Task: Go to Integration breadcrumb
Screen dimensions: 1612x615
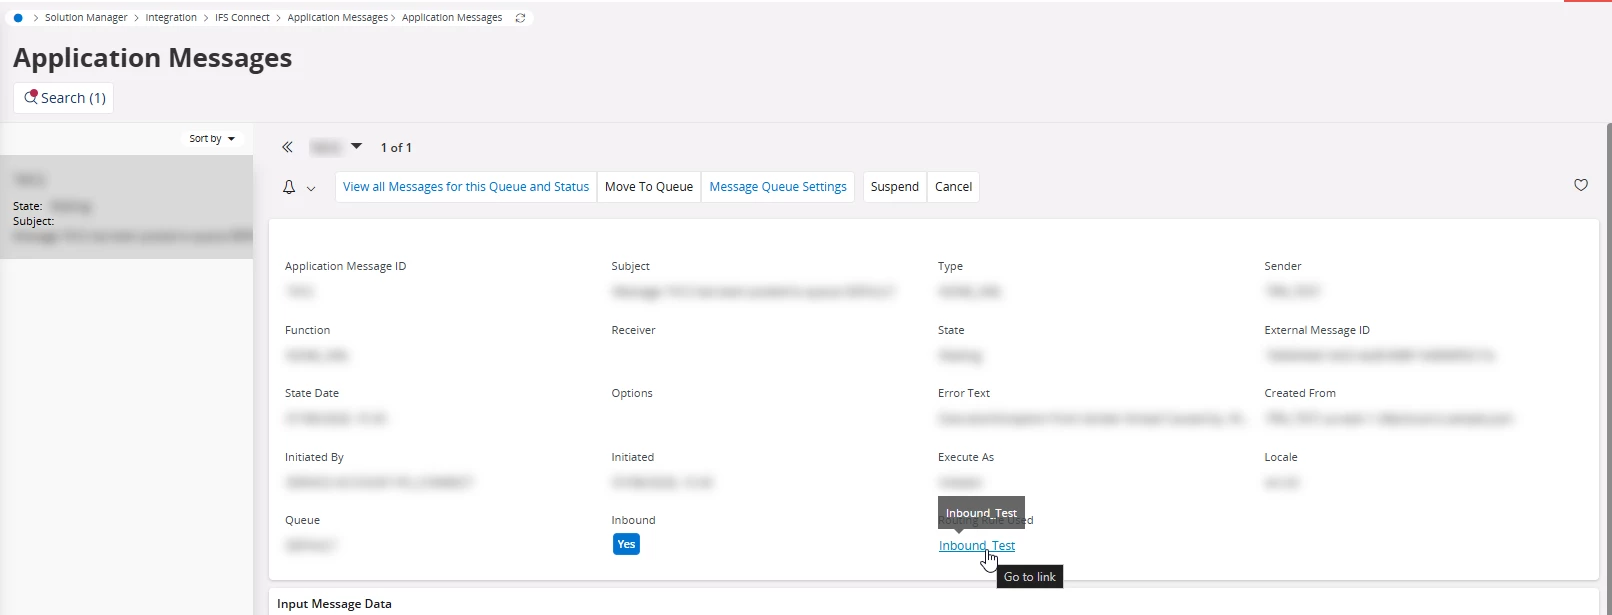Action: tap(171, 18)
